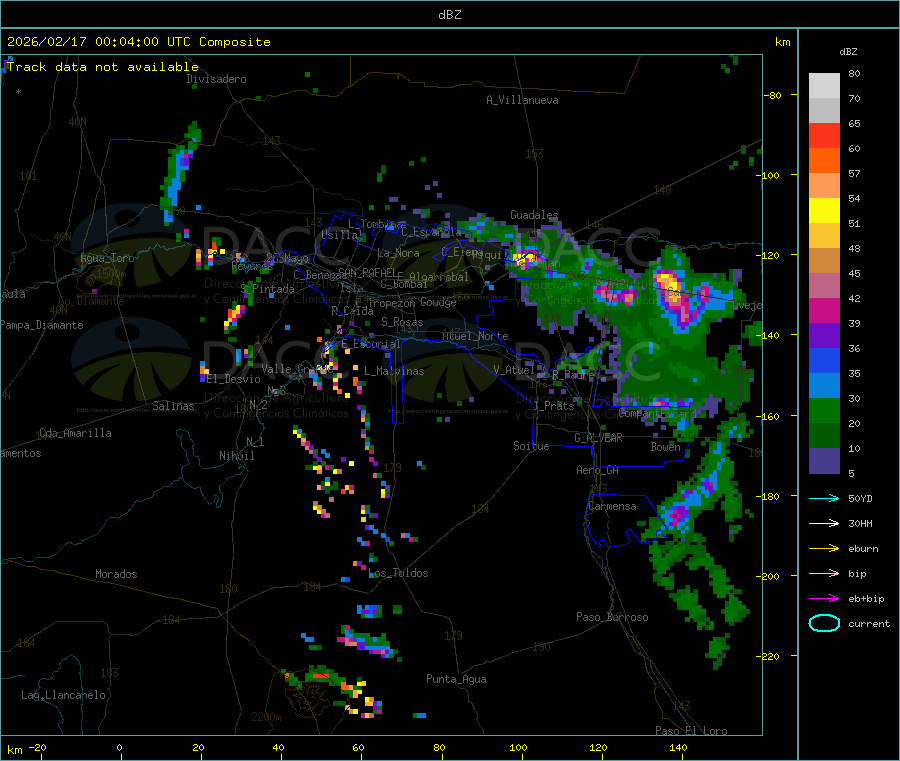Click the 'Guadales' map label
Viewport: 900px width, 761px height.
(534, 215)
